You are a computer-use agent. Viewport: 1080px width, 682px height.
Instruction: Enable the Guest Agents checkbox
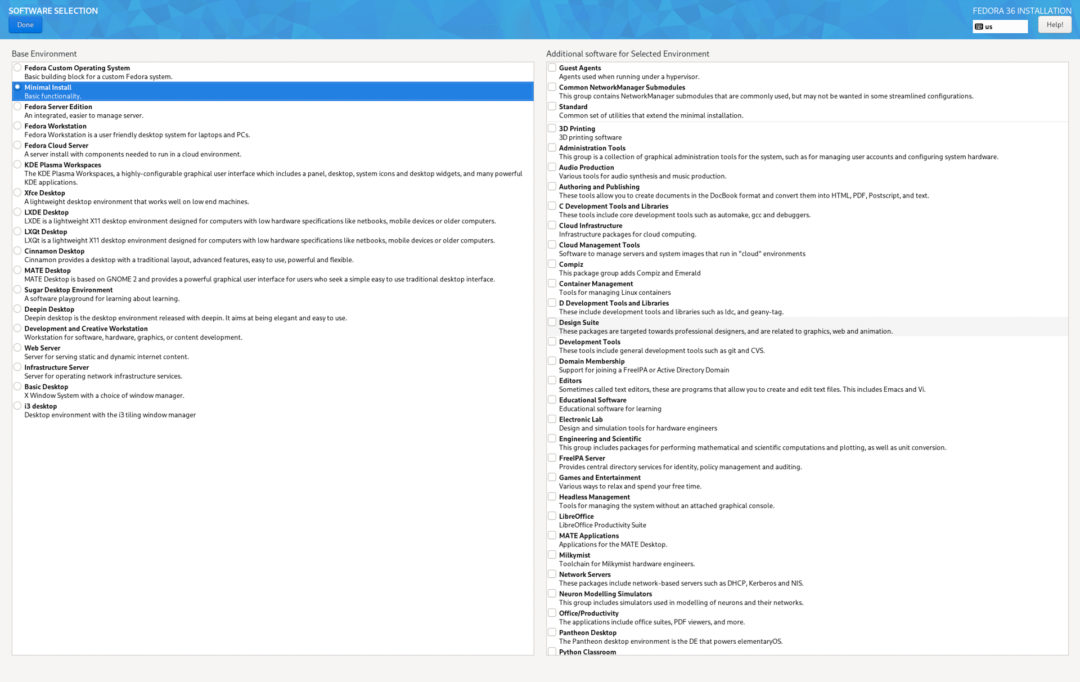click(x=552, y=68)
